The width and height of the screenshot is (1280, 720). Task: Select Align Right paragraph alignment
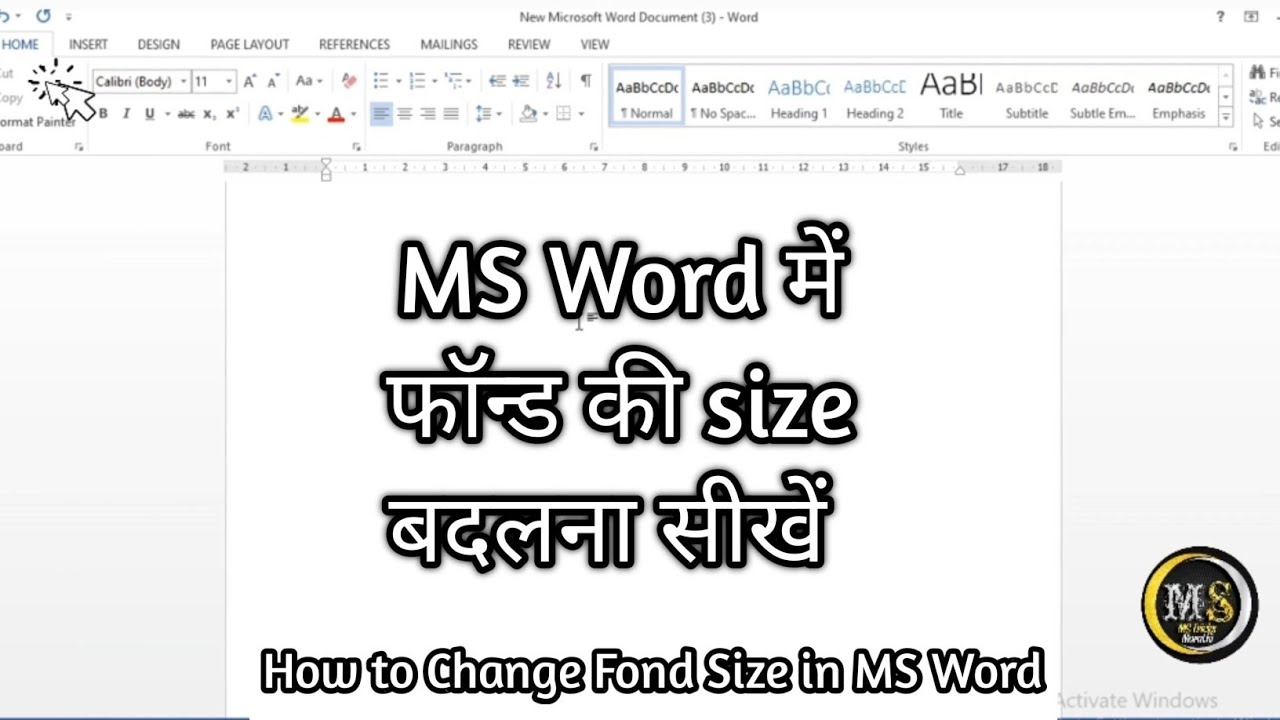click(x=427, y=114)
